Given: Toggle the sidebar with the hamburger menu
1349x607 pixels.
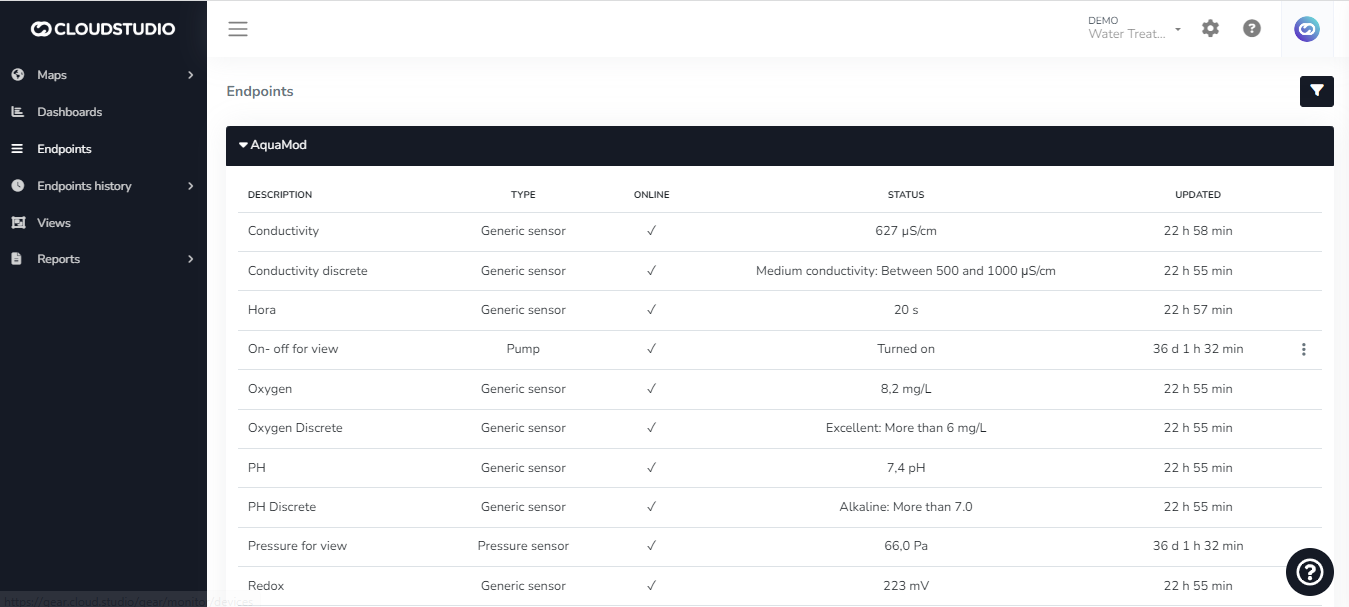Looking at the screenshot, I should pyautogui.click(x=237, y=28).
